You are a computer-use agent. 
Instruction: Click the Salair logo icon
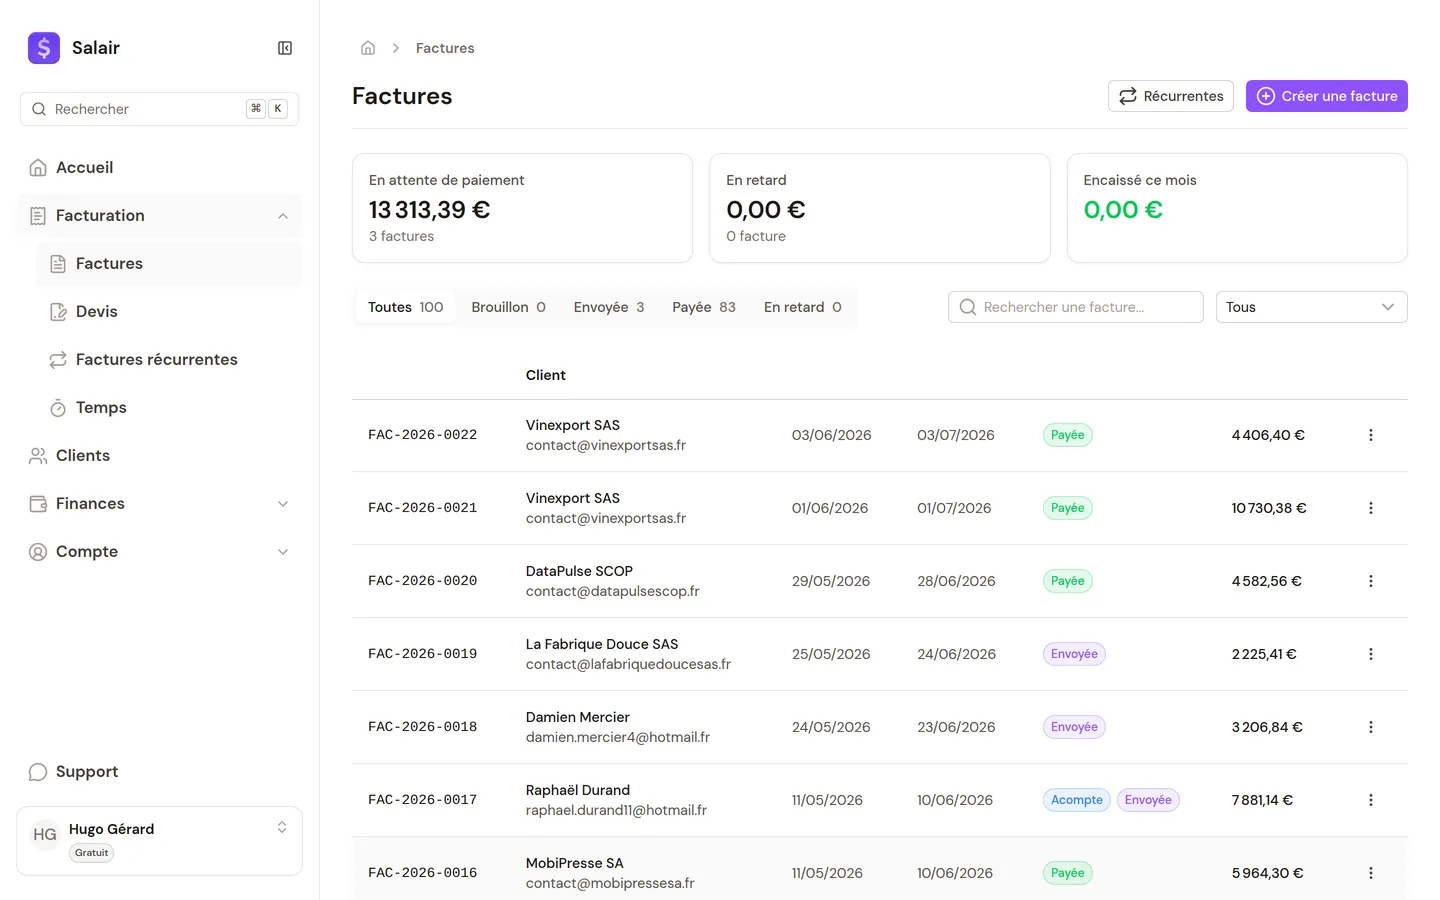(44, 48)
